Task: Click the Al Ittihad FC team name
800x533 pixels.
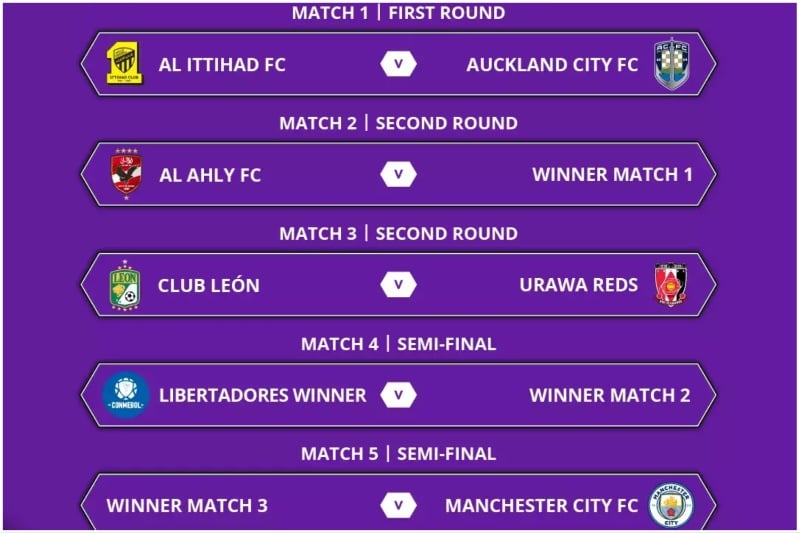Action: [x=222, y=65]
